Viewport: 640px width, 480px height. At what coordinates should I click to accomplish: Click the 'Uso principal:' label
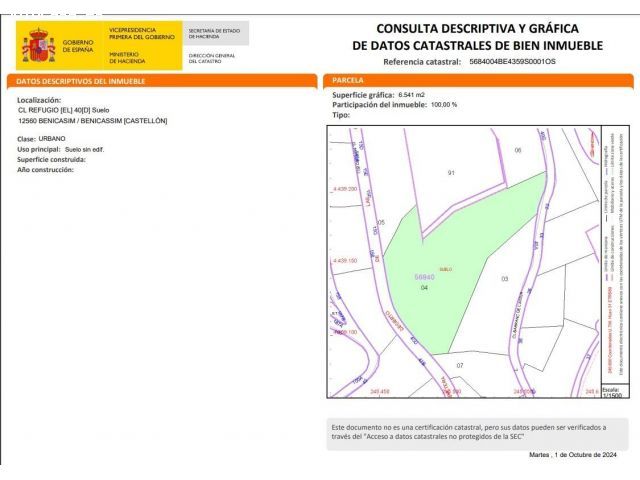click(x=39, y=149)
